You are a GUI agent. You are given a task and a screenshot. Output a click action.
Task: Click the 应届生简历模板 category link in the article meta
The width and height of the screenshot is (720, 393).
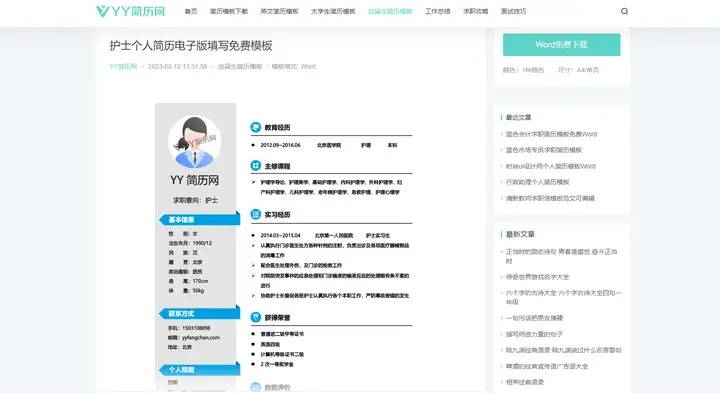(x=240, y=67)
